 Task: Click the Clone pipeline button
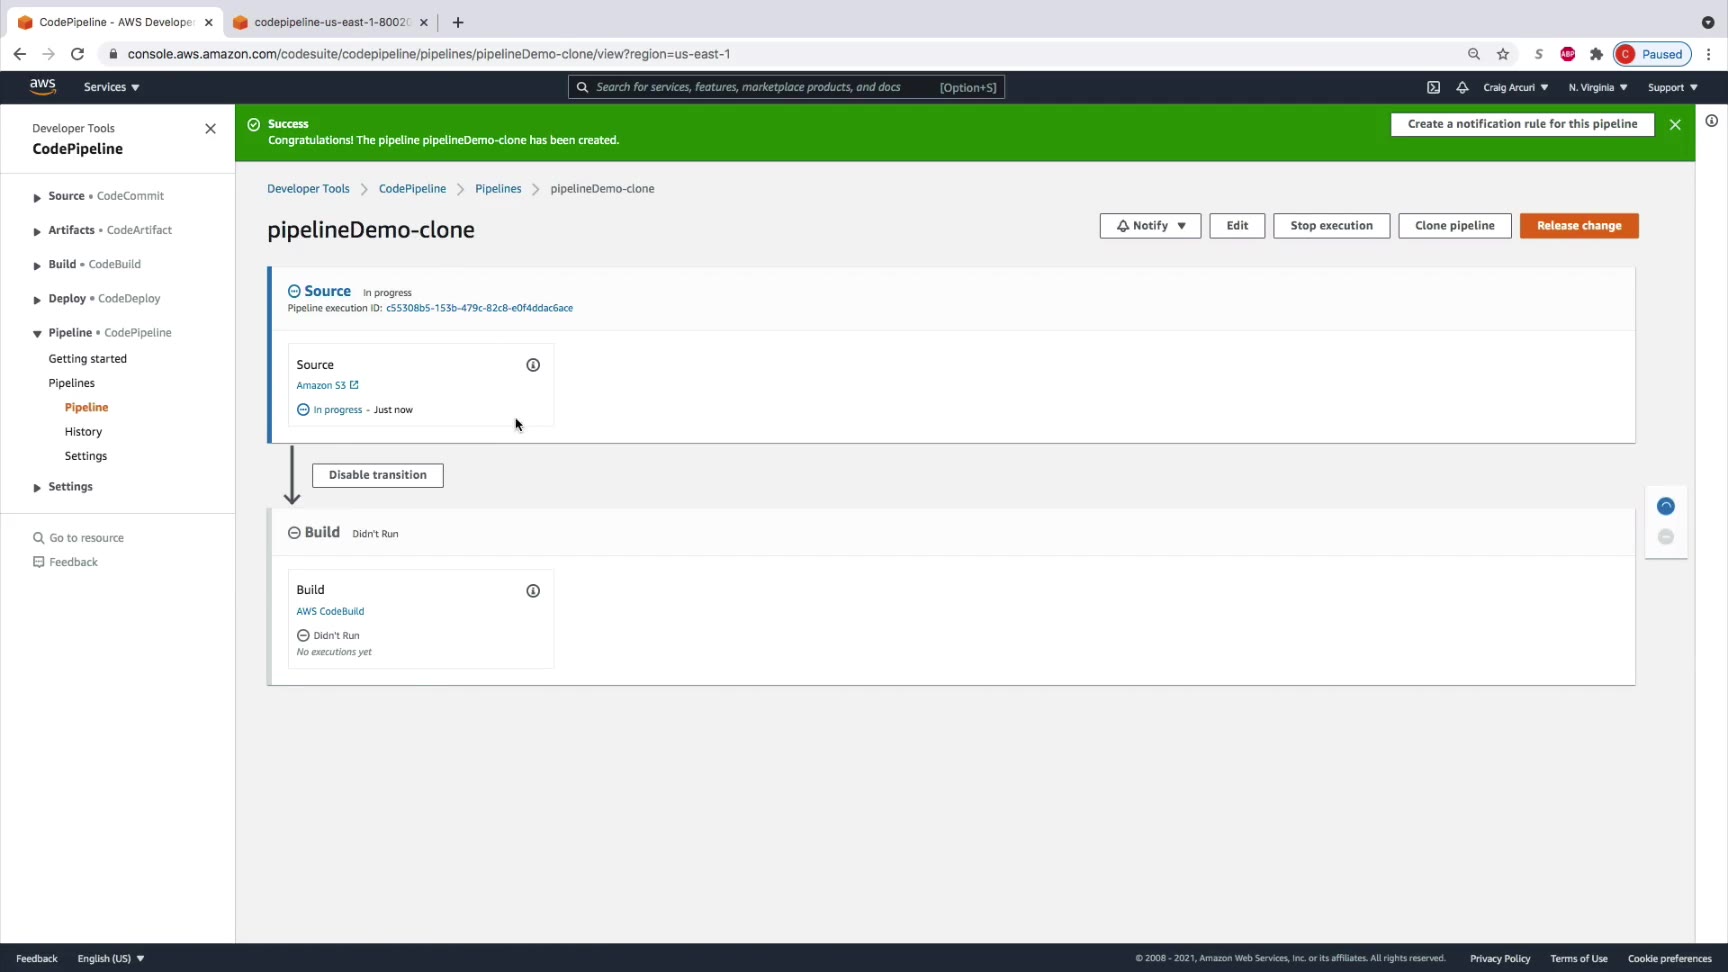[1455, 226]
